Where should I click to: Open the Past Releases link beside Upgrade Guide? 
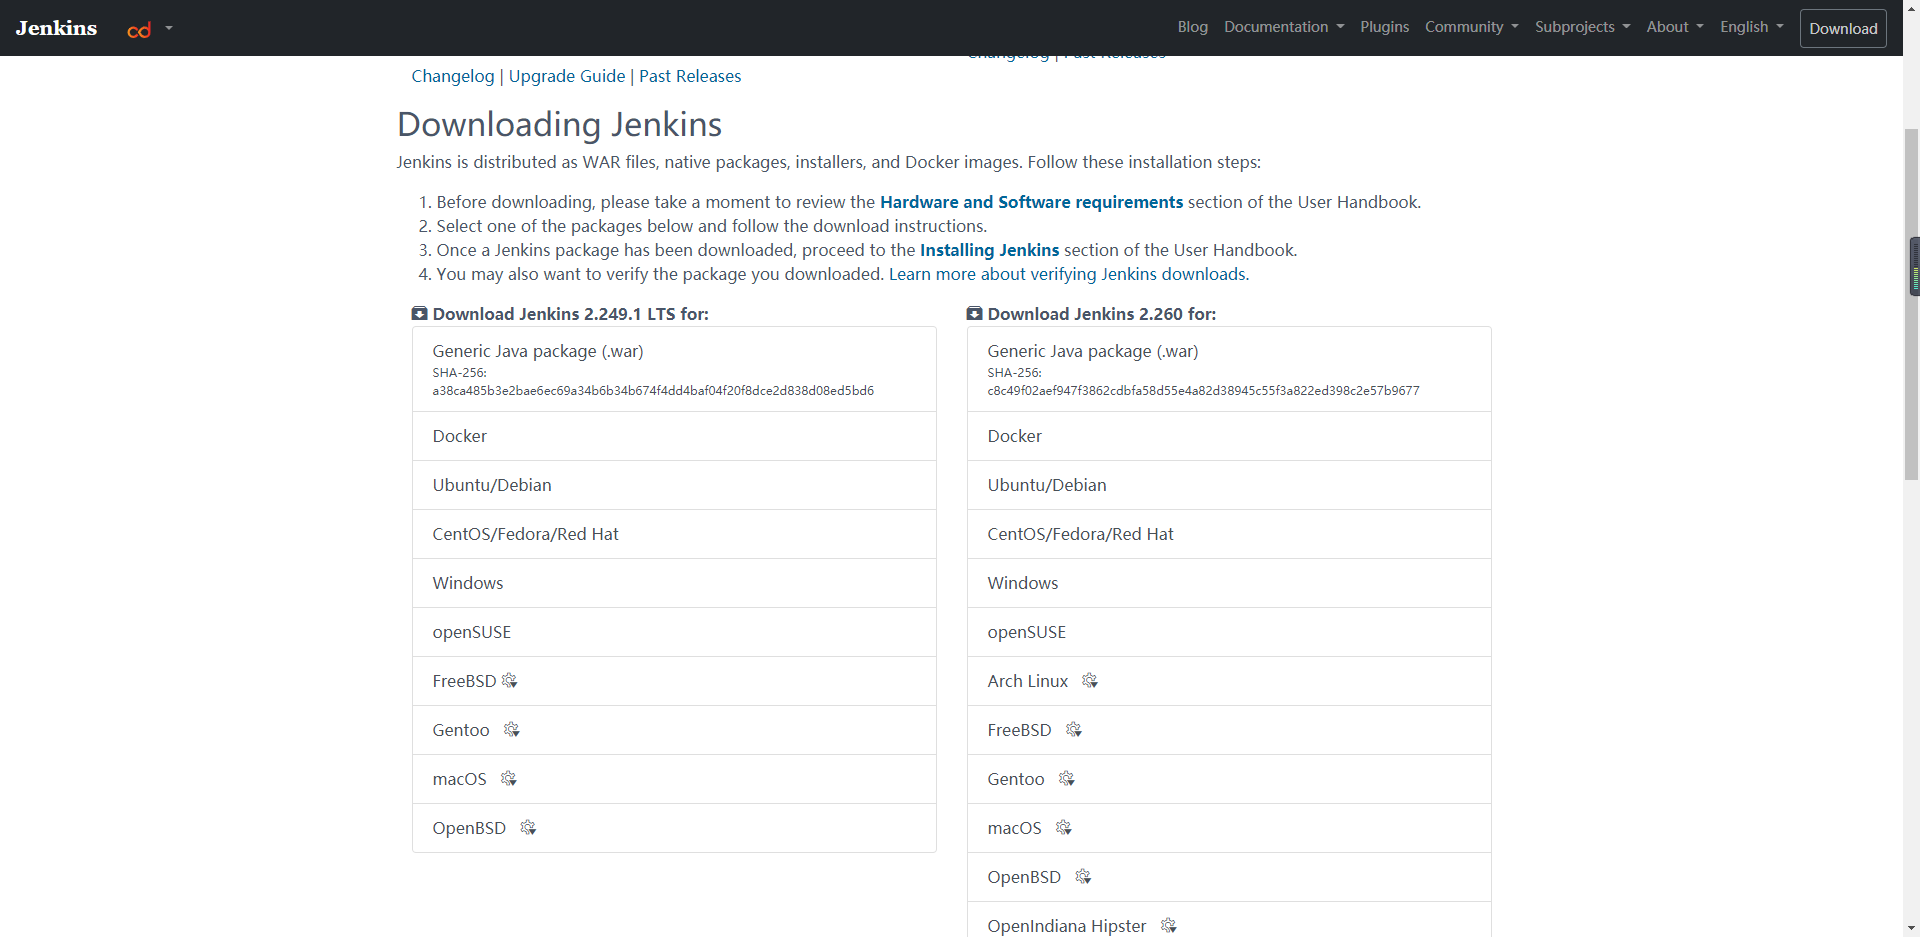click(690, 76)
